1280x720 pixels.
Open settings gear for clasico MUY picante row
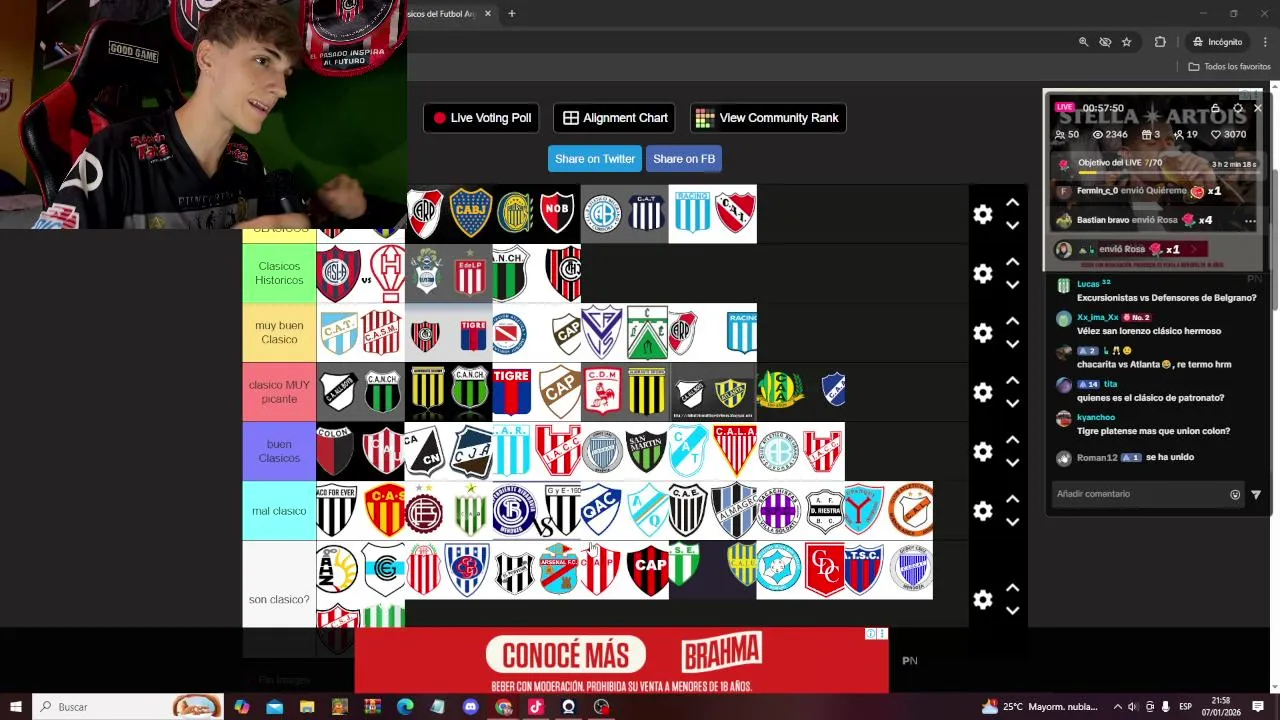coord(983,392)
